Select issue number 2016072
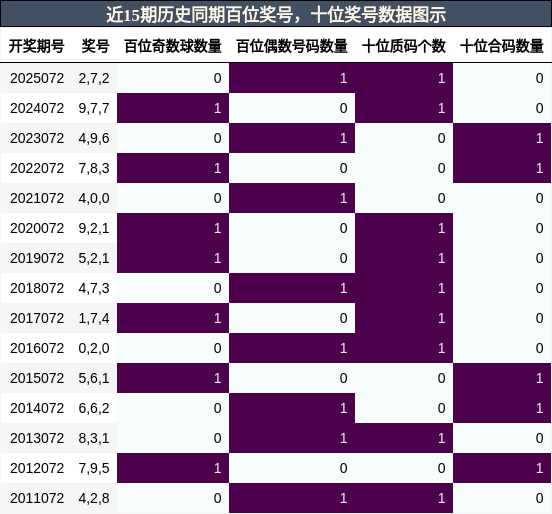The image size is (552, 514). coord(37,348)
